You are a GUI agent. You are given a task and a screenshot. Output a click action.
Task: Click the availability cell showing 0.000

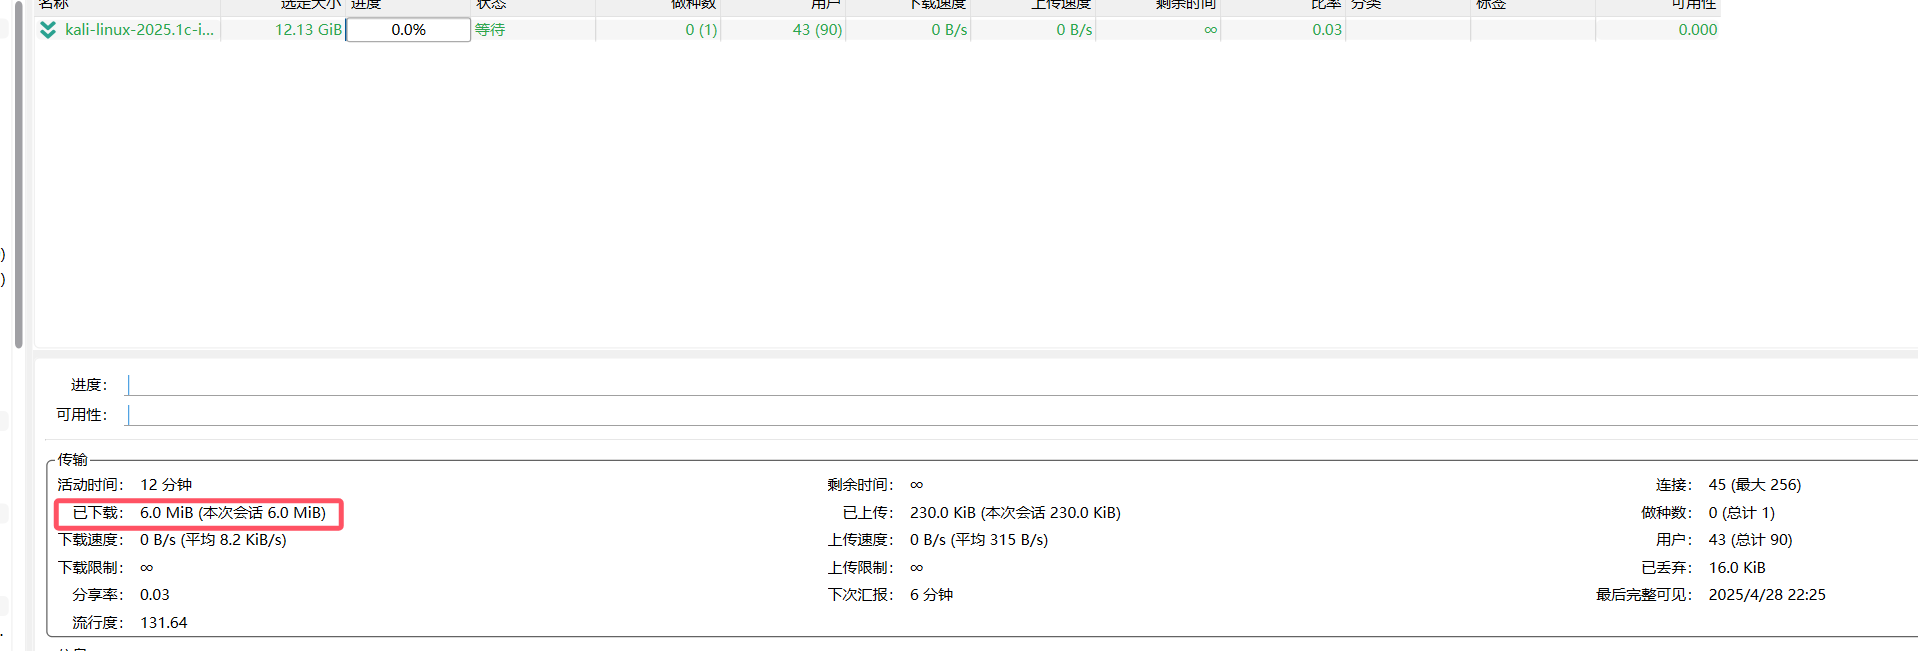tap(1697, 30)
